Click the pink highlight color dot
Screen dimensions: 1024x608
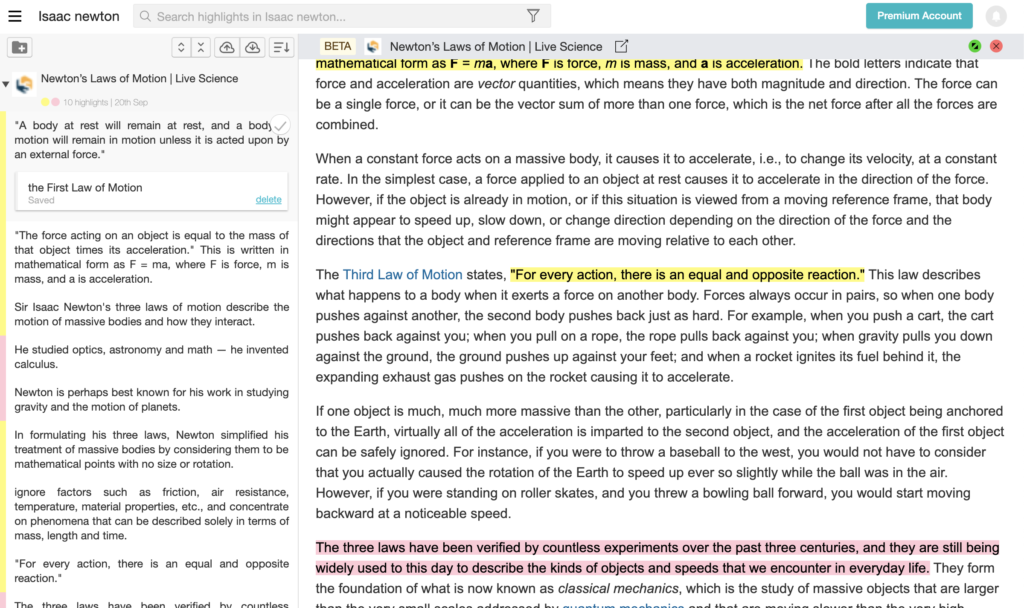tap(55, 102)
